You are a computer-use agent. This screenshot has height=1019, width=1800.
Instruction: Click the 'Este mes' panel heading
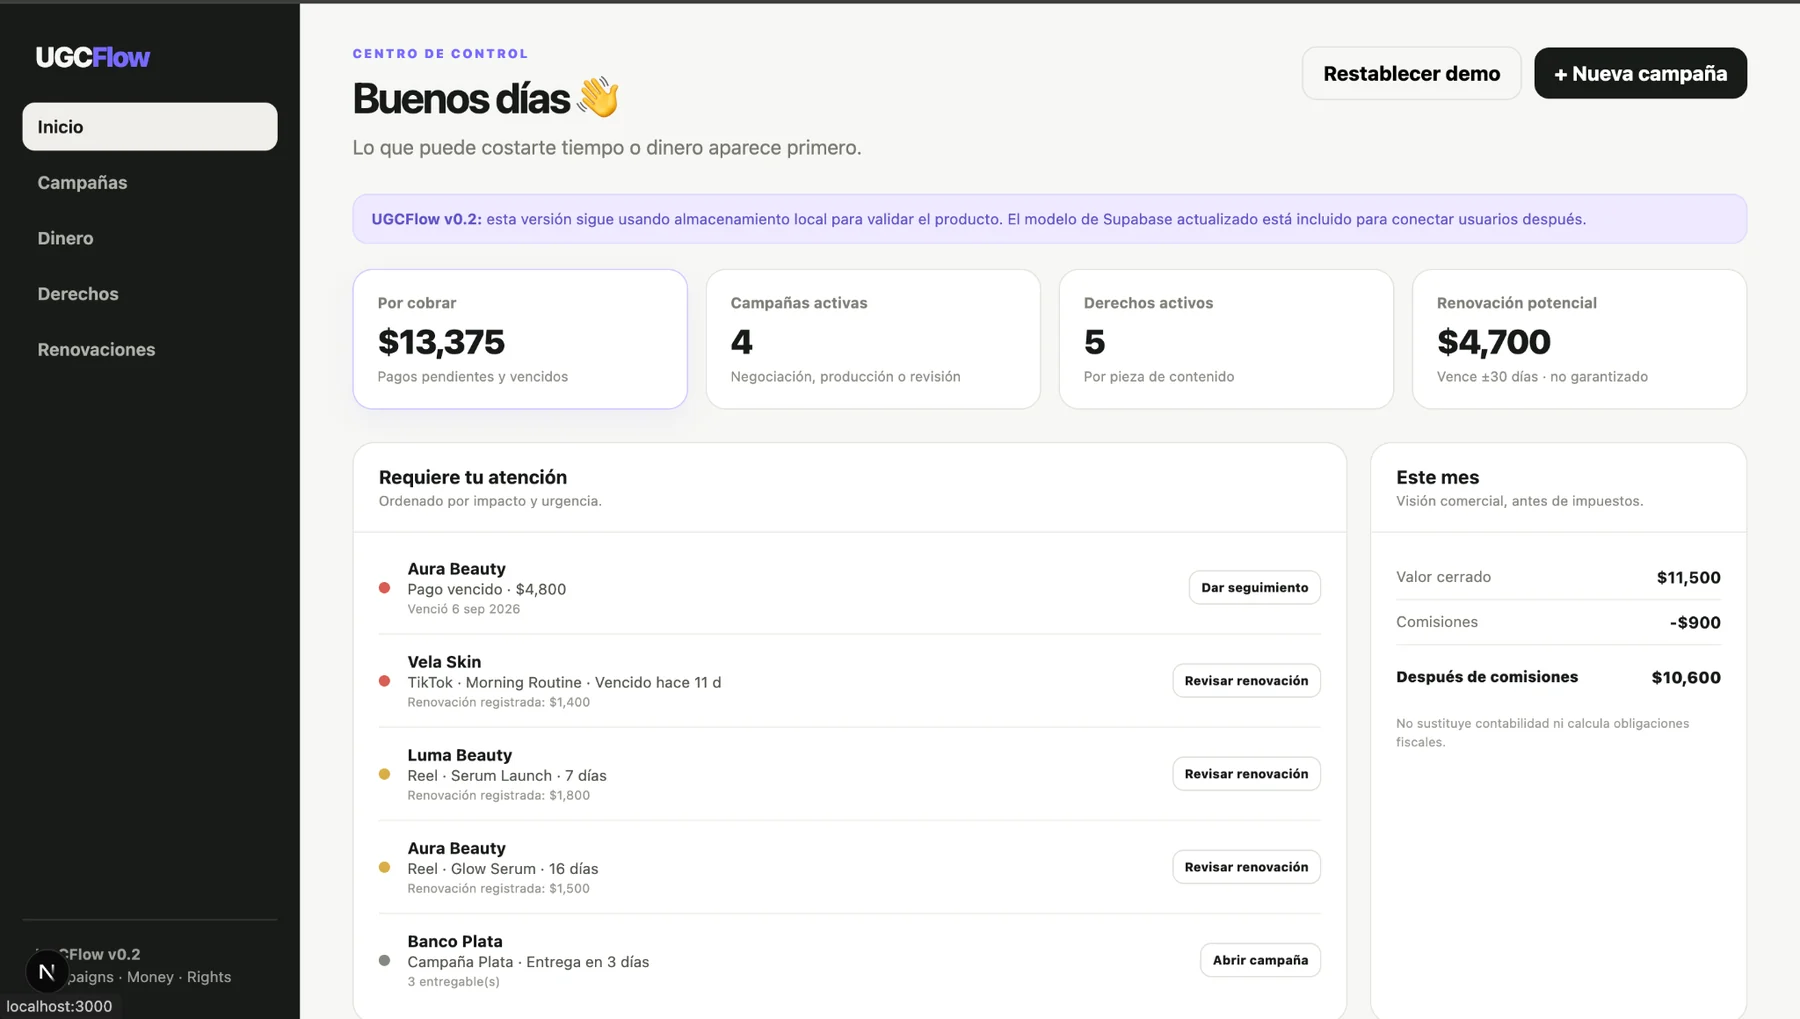(x=1437, y=477)
